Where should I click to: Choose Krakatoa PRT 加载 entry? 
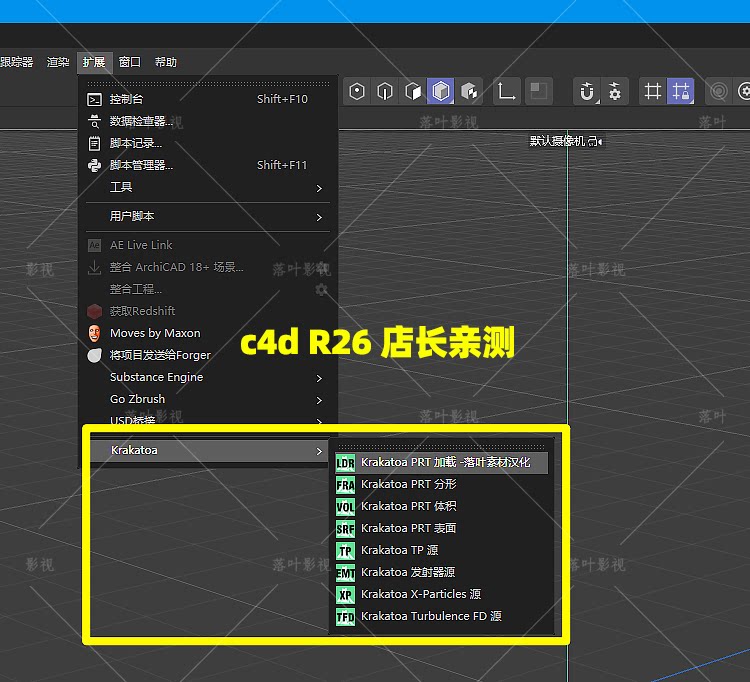click(441, 462)
